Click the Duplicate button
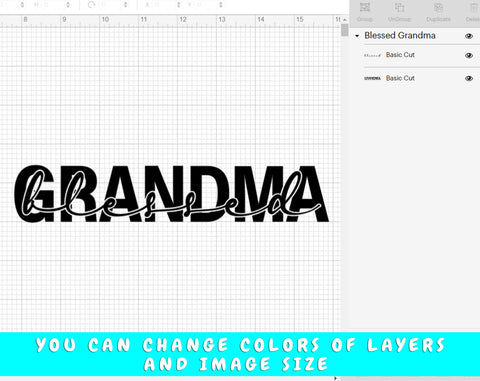480x381 pixels. coord(438,12)
